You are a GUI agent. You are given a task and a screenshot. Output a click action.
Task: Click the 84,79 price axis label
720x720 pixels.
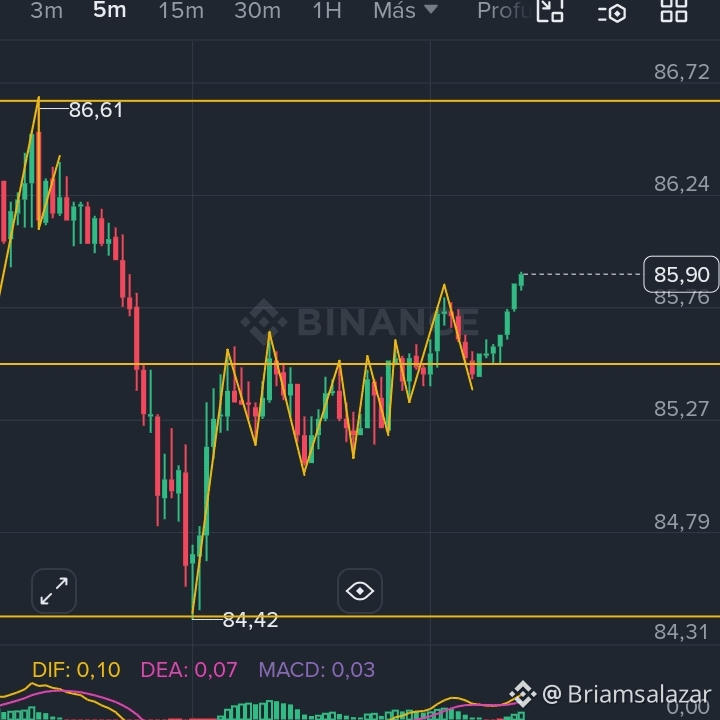[x=681, y=522]
